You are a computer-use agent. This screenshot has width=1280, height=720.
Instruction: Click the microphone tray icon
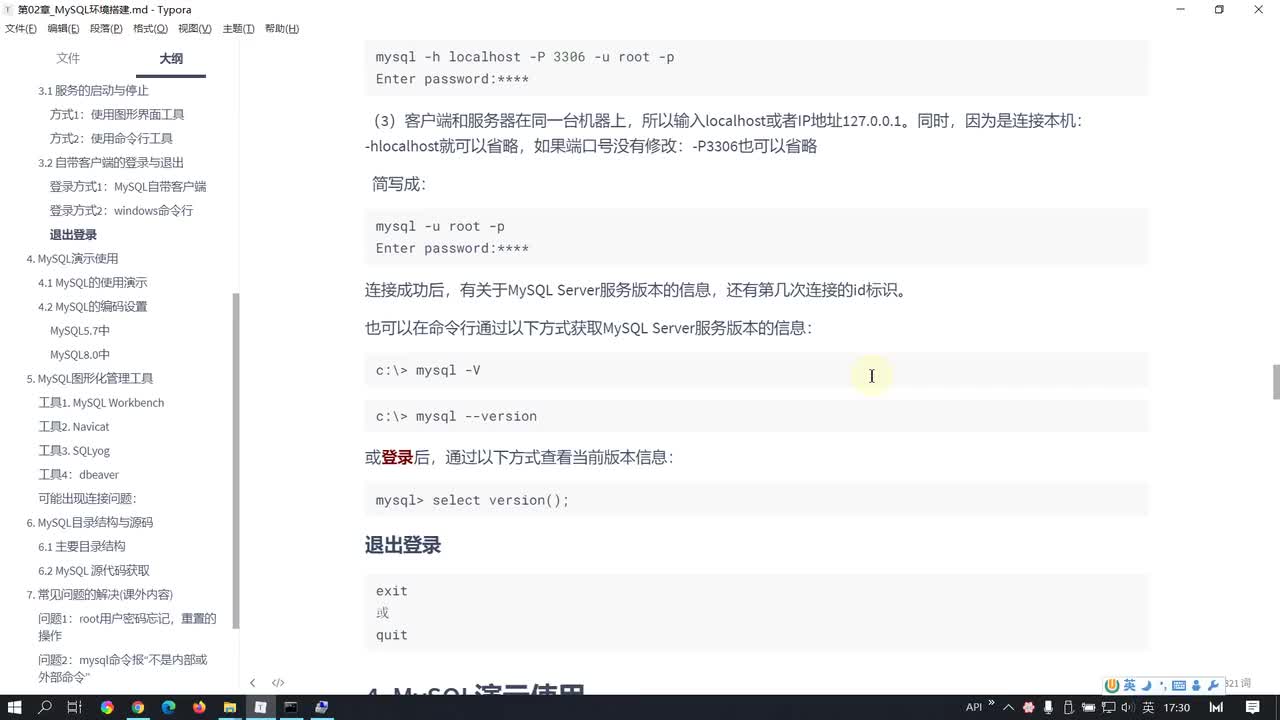(x=1046, y=707)
